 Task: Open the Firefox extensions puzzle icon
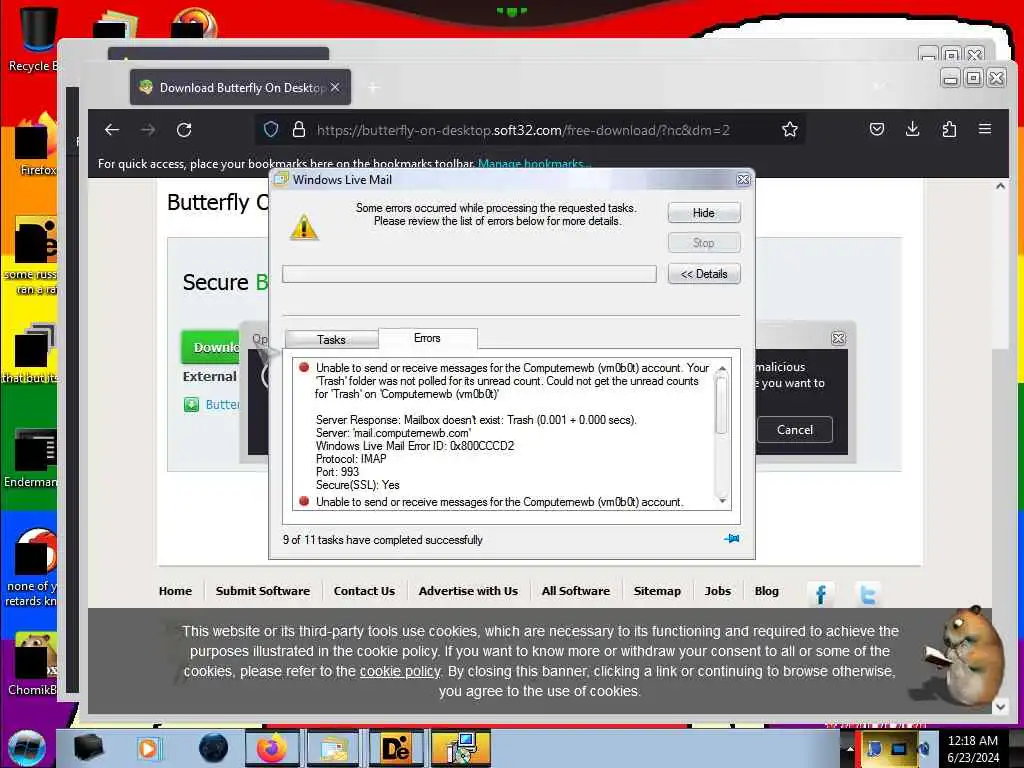pos(949,129)
